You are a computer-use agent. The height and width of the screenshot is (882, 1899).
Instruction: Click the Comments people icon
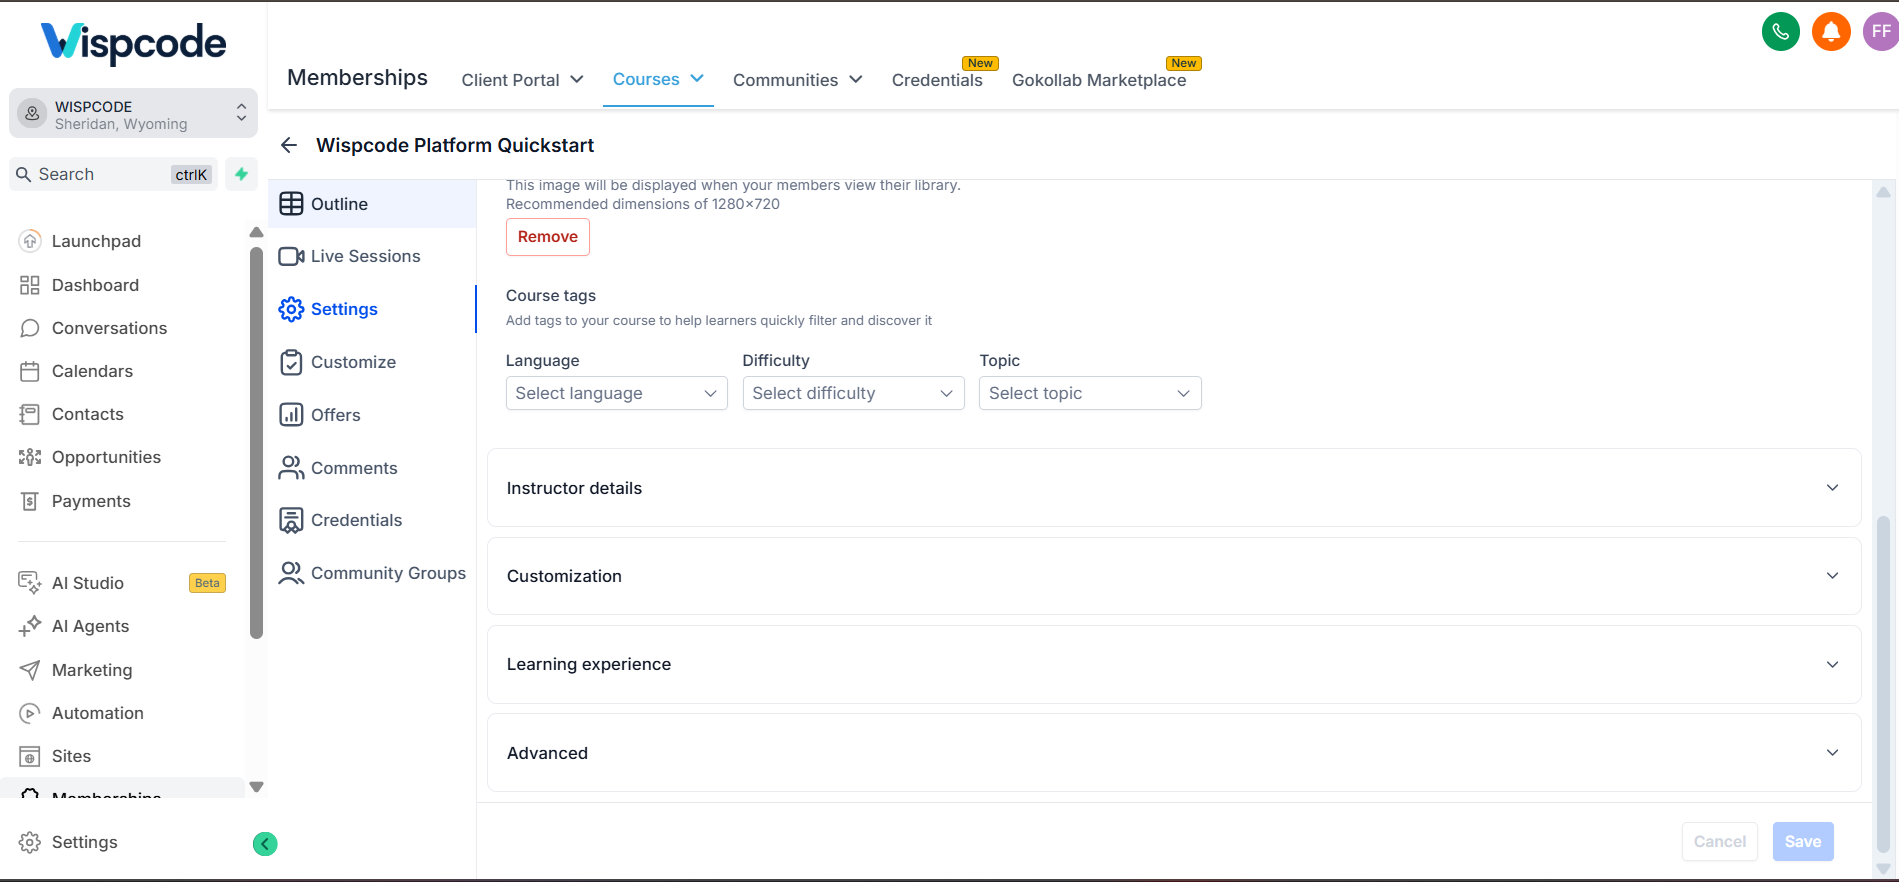tap(291, 468)
